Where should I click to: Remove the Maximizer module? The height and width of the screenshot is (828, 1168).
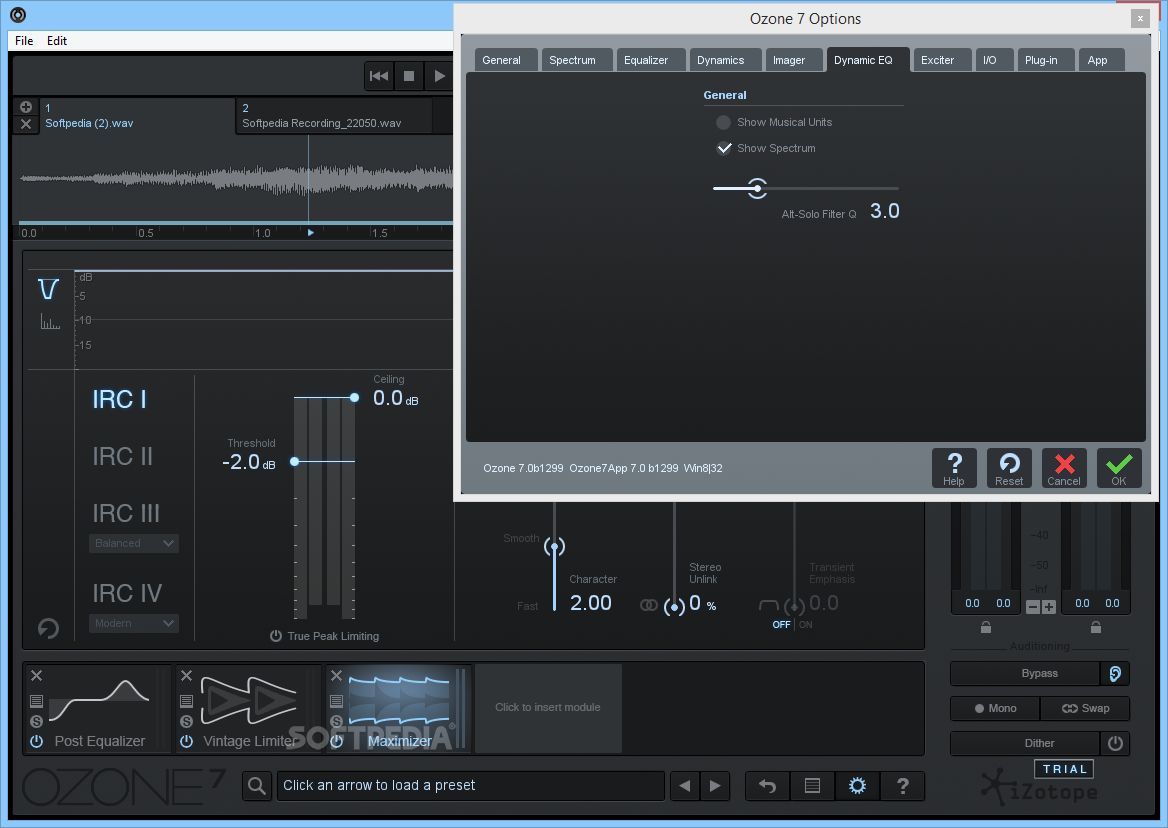point(336,675)
